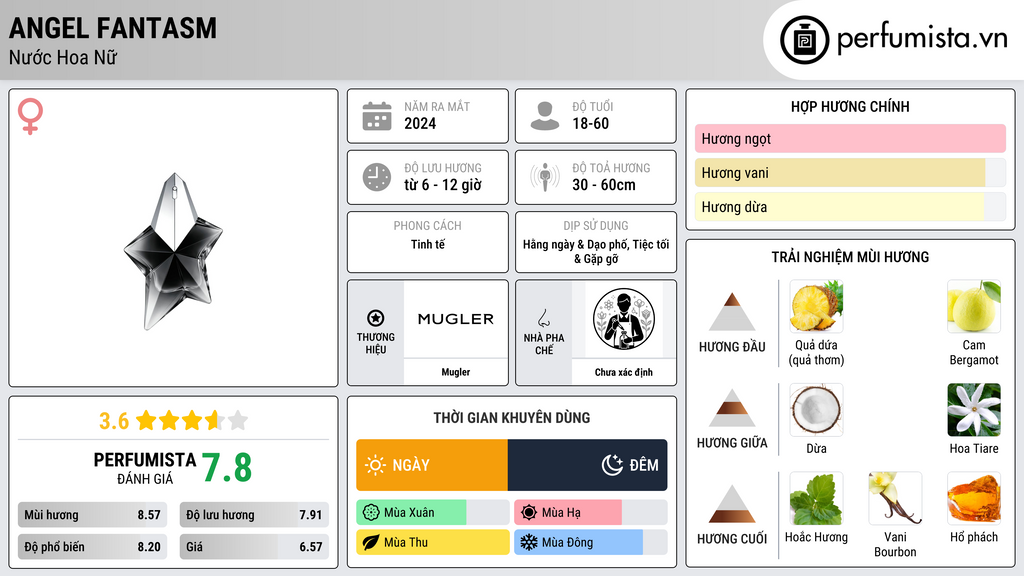Click the Mugler caption under the logo

pos(456,372)
